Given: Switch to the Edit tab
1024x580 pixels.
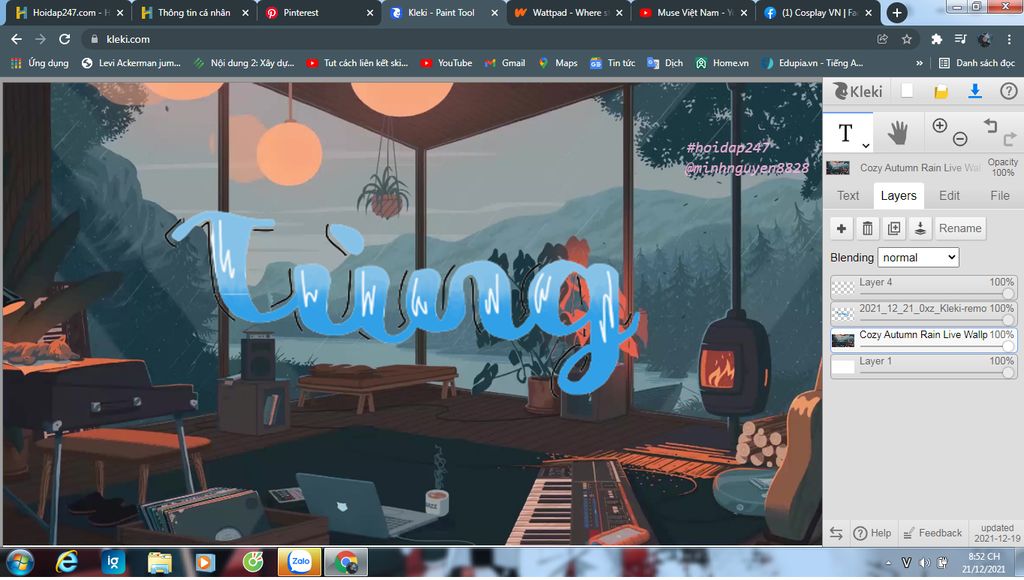Looking at the screenshot, I should tap(949, 195).
